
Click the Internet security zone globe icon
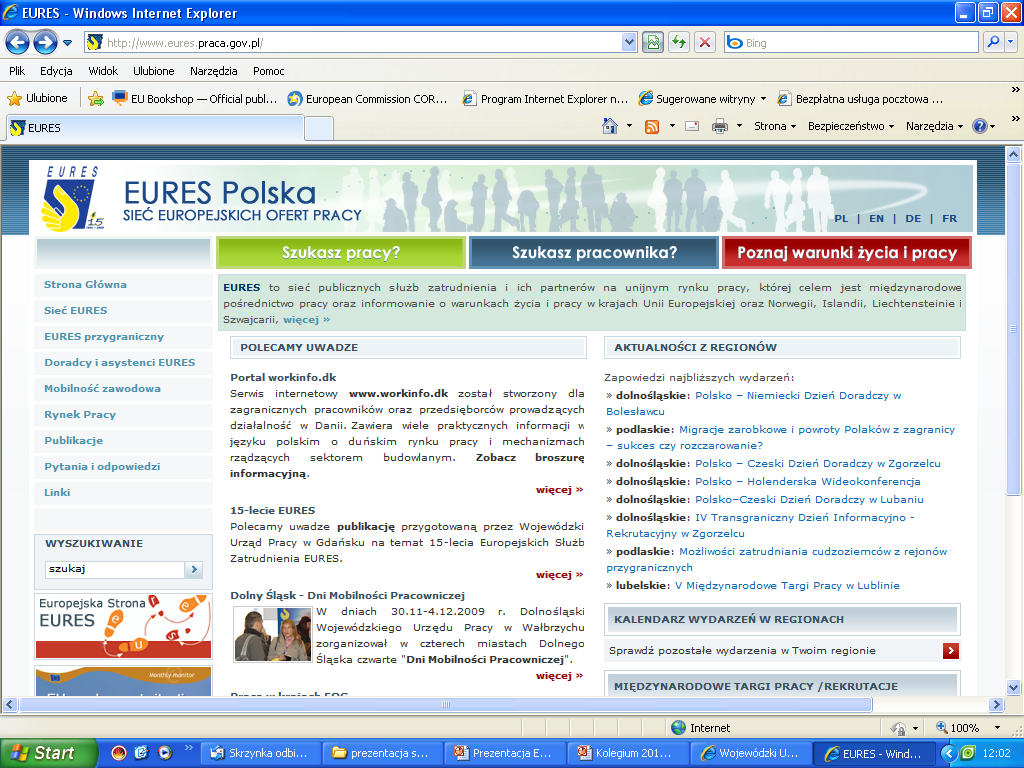(679, 728)
